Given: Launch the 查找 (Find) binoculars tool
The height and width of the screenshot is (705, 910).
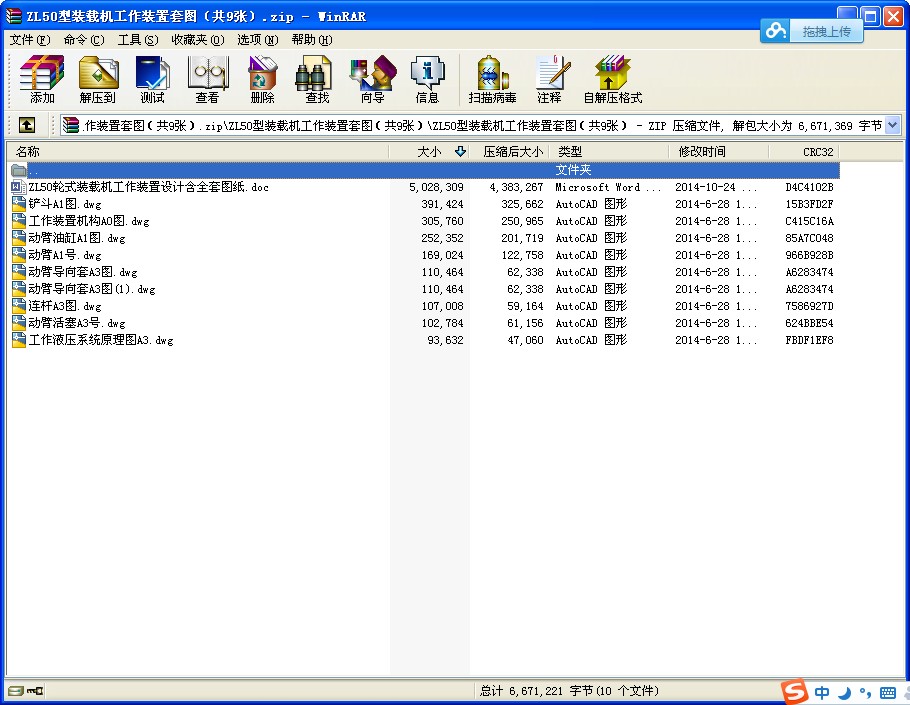Looking at the screenshot, I should pyautogui.click(x=317, y=80).
